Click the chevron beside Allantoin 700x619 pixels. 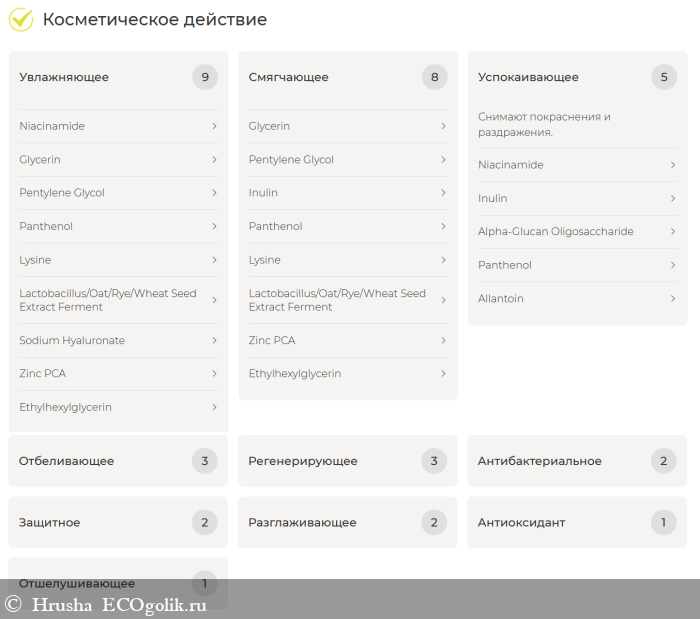[x=673, y=298]
